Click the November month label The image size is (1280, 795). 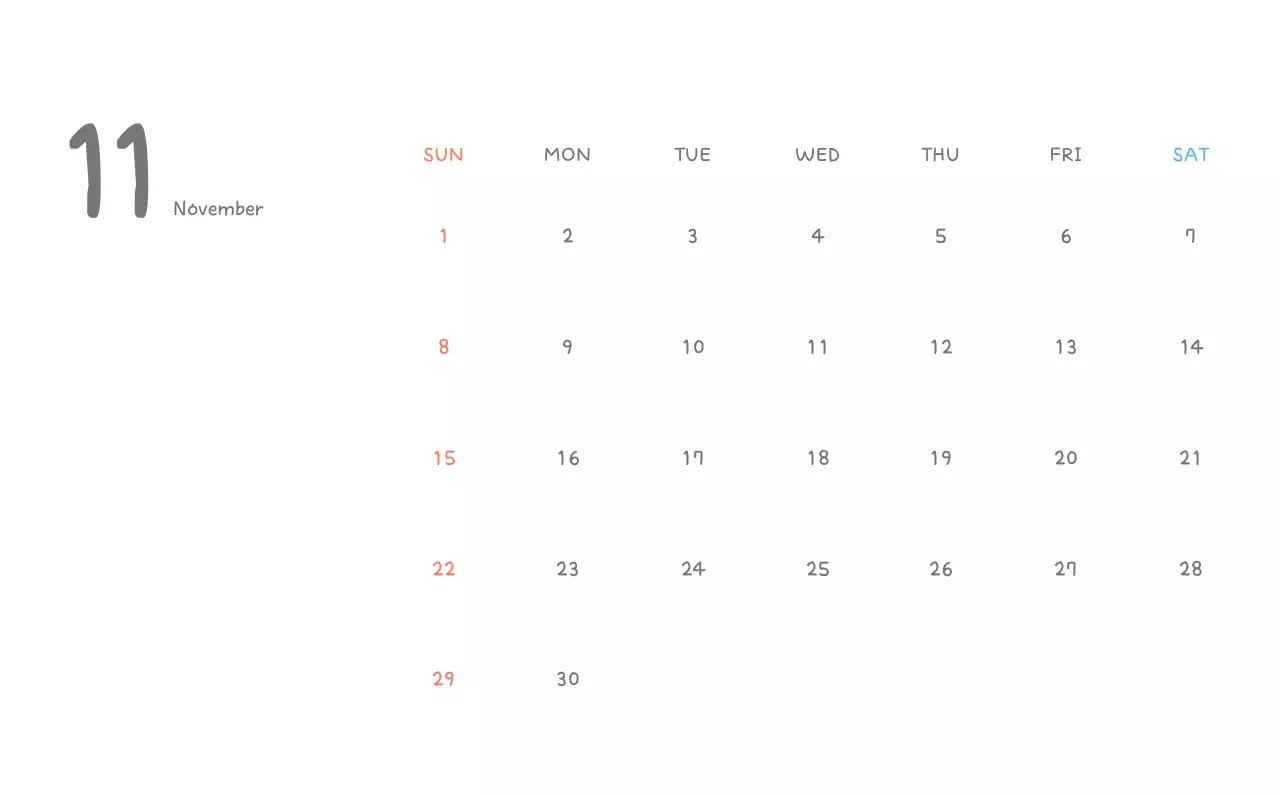point(218,209)
